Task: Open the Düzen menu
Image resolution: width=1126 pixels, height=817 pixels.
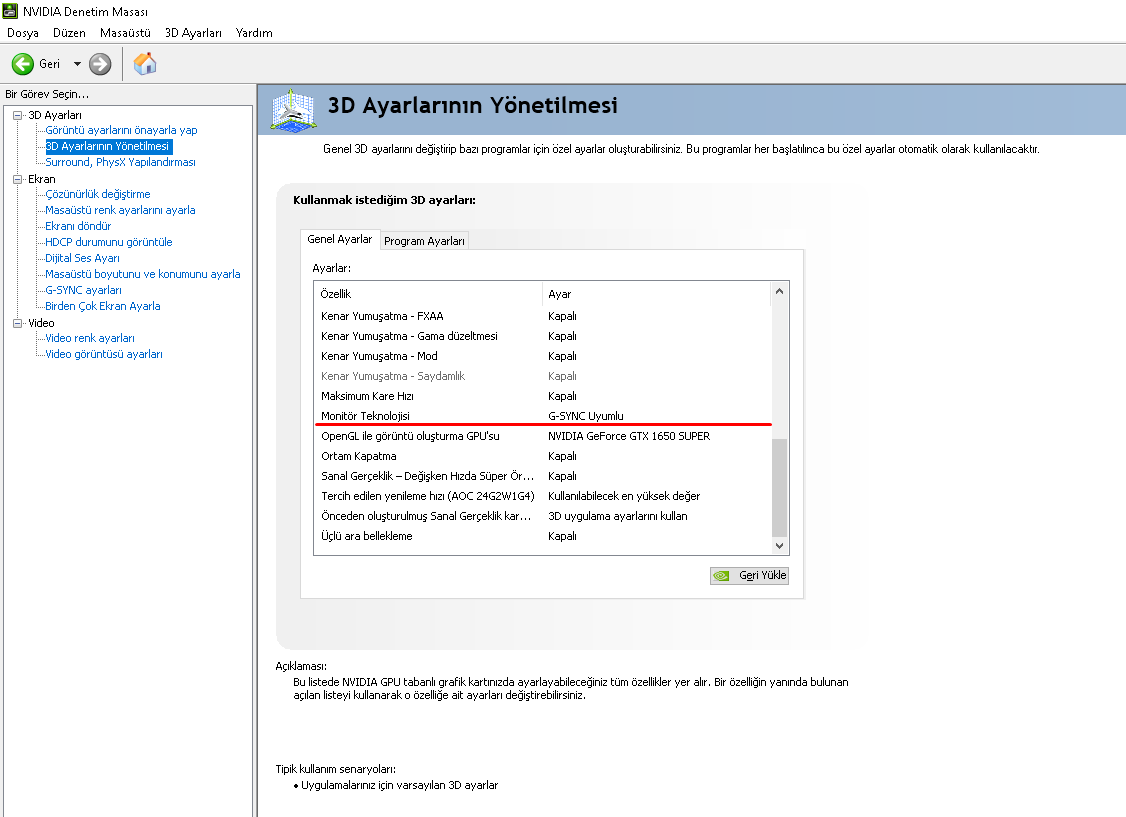Action: tap(69, 33)
